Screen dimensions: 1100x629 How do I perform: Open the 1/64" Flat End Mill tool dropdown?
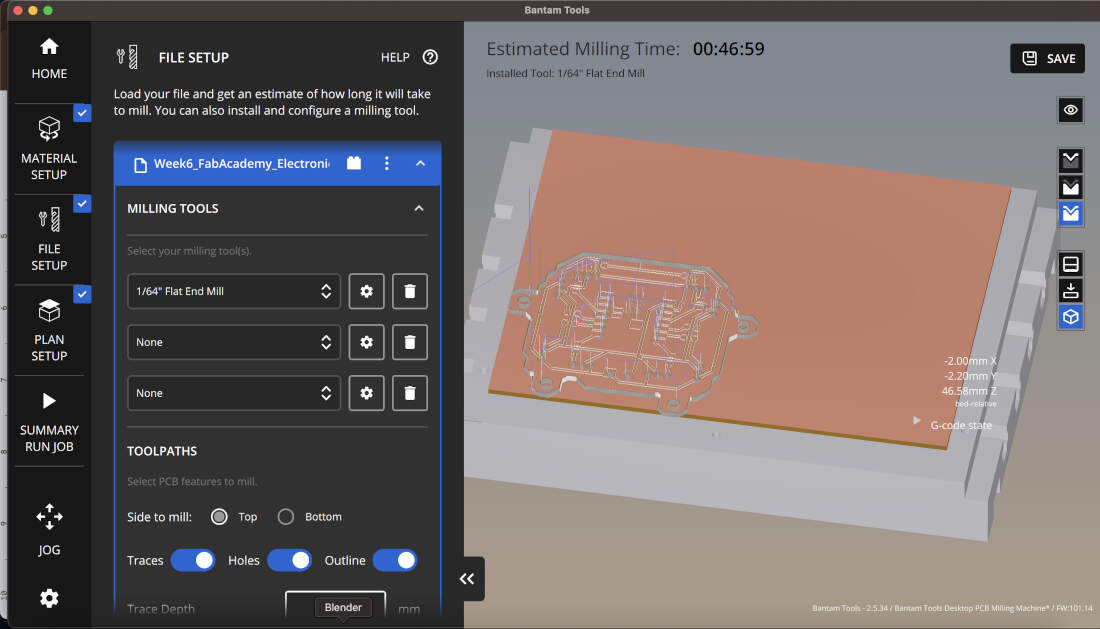pyautogui.click(x=234, y=291)
